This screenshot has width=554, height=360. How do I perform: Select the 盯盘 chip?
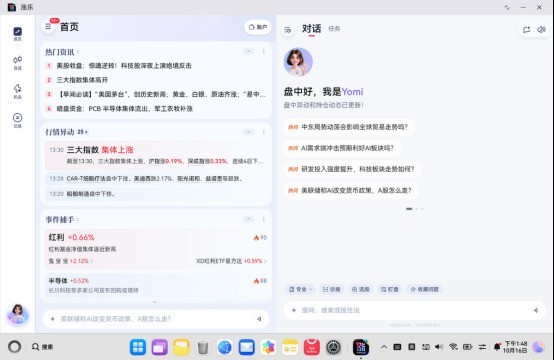[389, 289]
